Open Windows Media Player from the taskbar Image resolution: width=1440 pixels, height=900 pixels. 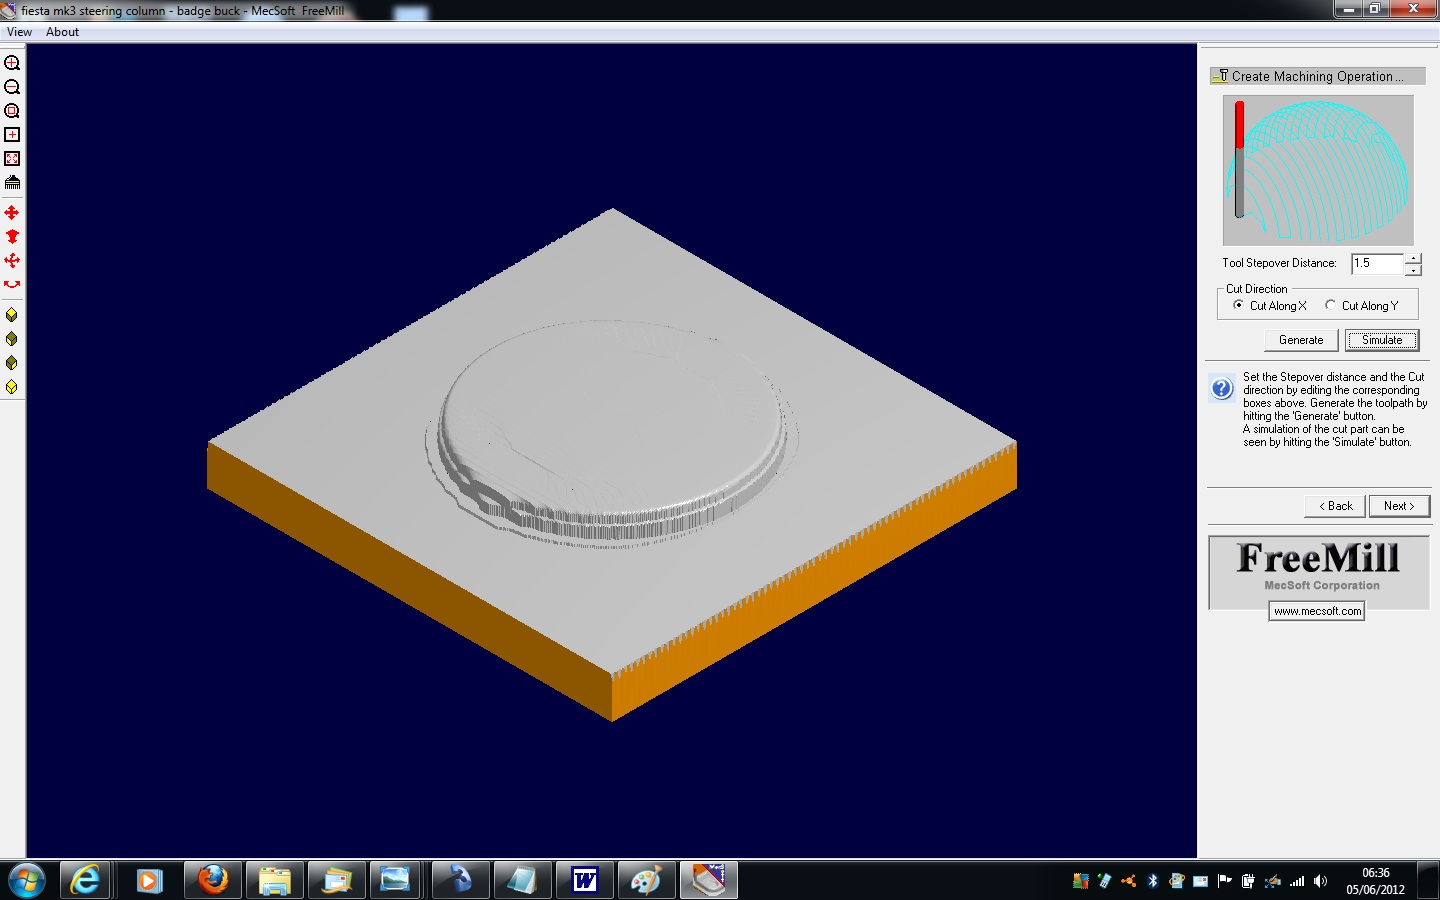pyautogui.click(x=149, y=880)
